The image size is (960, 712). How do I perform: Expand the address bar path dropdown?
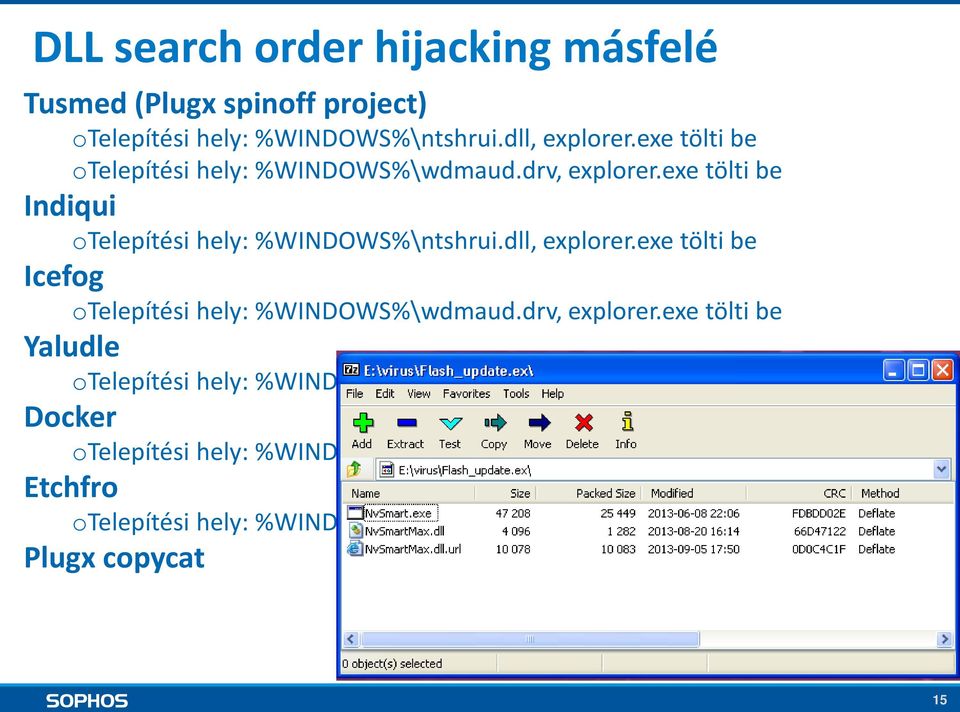point(941,470)
